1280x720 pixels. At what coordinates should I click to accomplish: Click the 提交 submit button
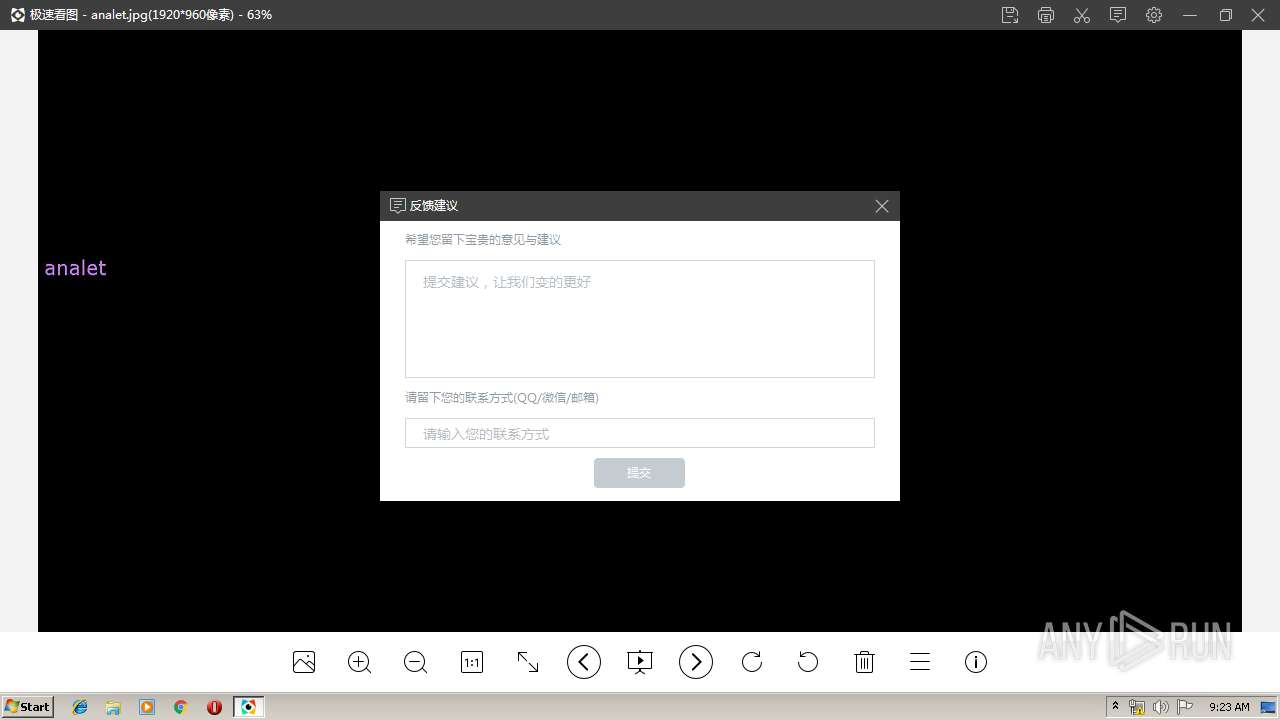[x=639, y=473]
